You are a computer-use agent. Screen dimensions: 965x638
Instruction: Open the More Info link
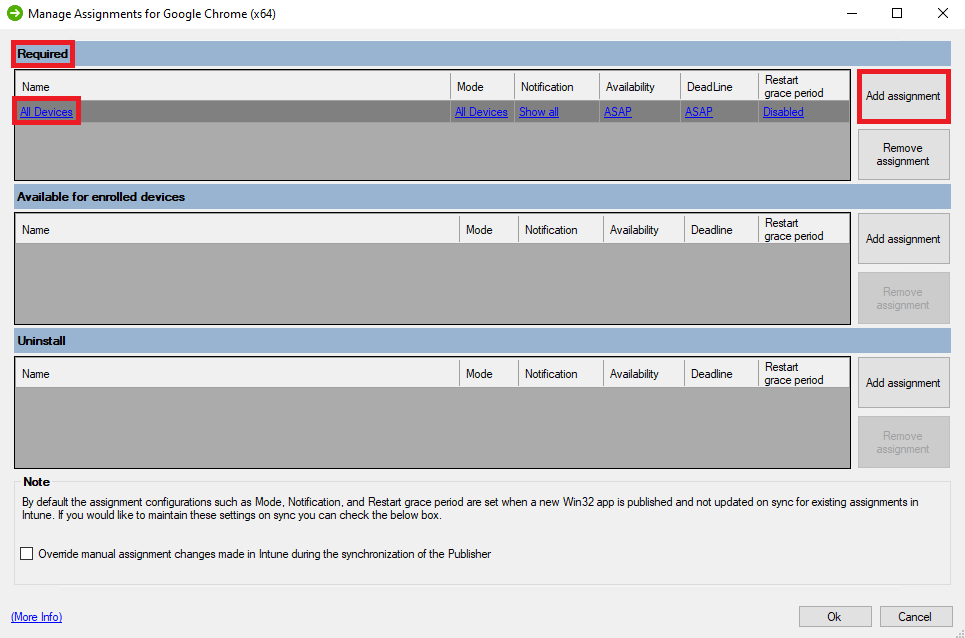(36, 616)
